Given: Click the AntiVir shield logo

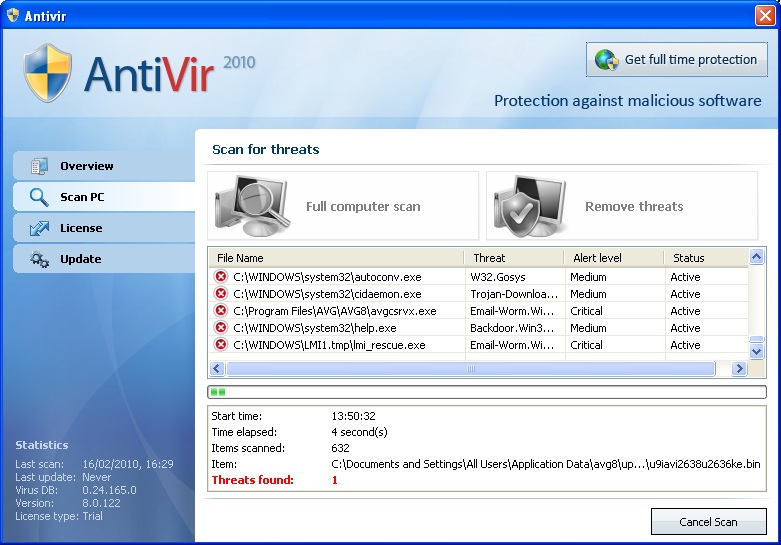Looking at the screenshot, I should [47, 73].
